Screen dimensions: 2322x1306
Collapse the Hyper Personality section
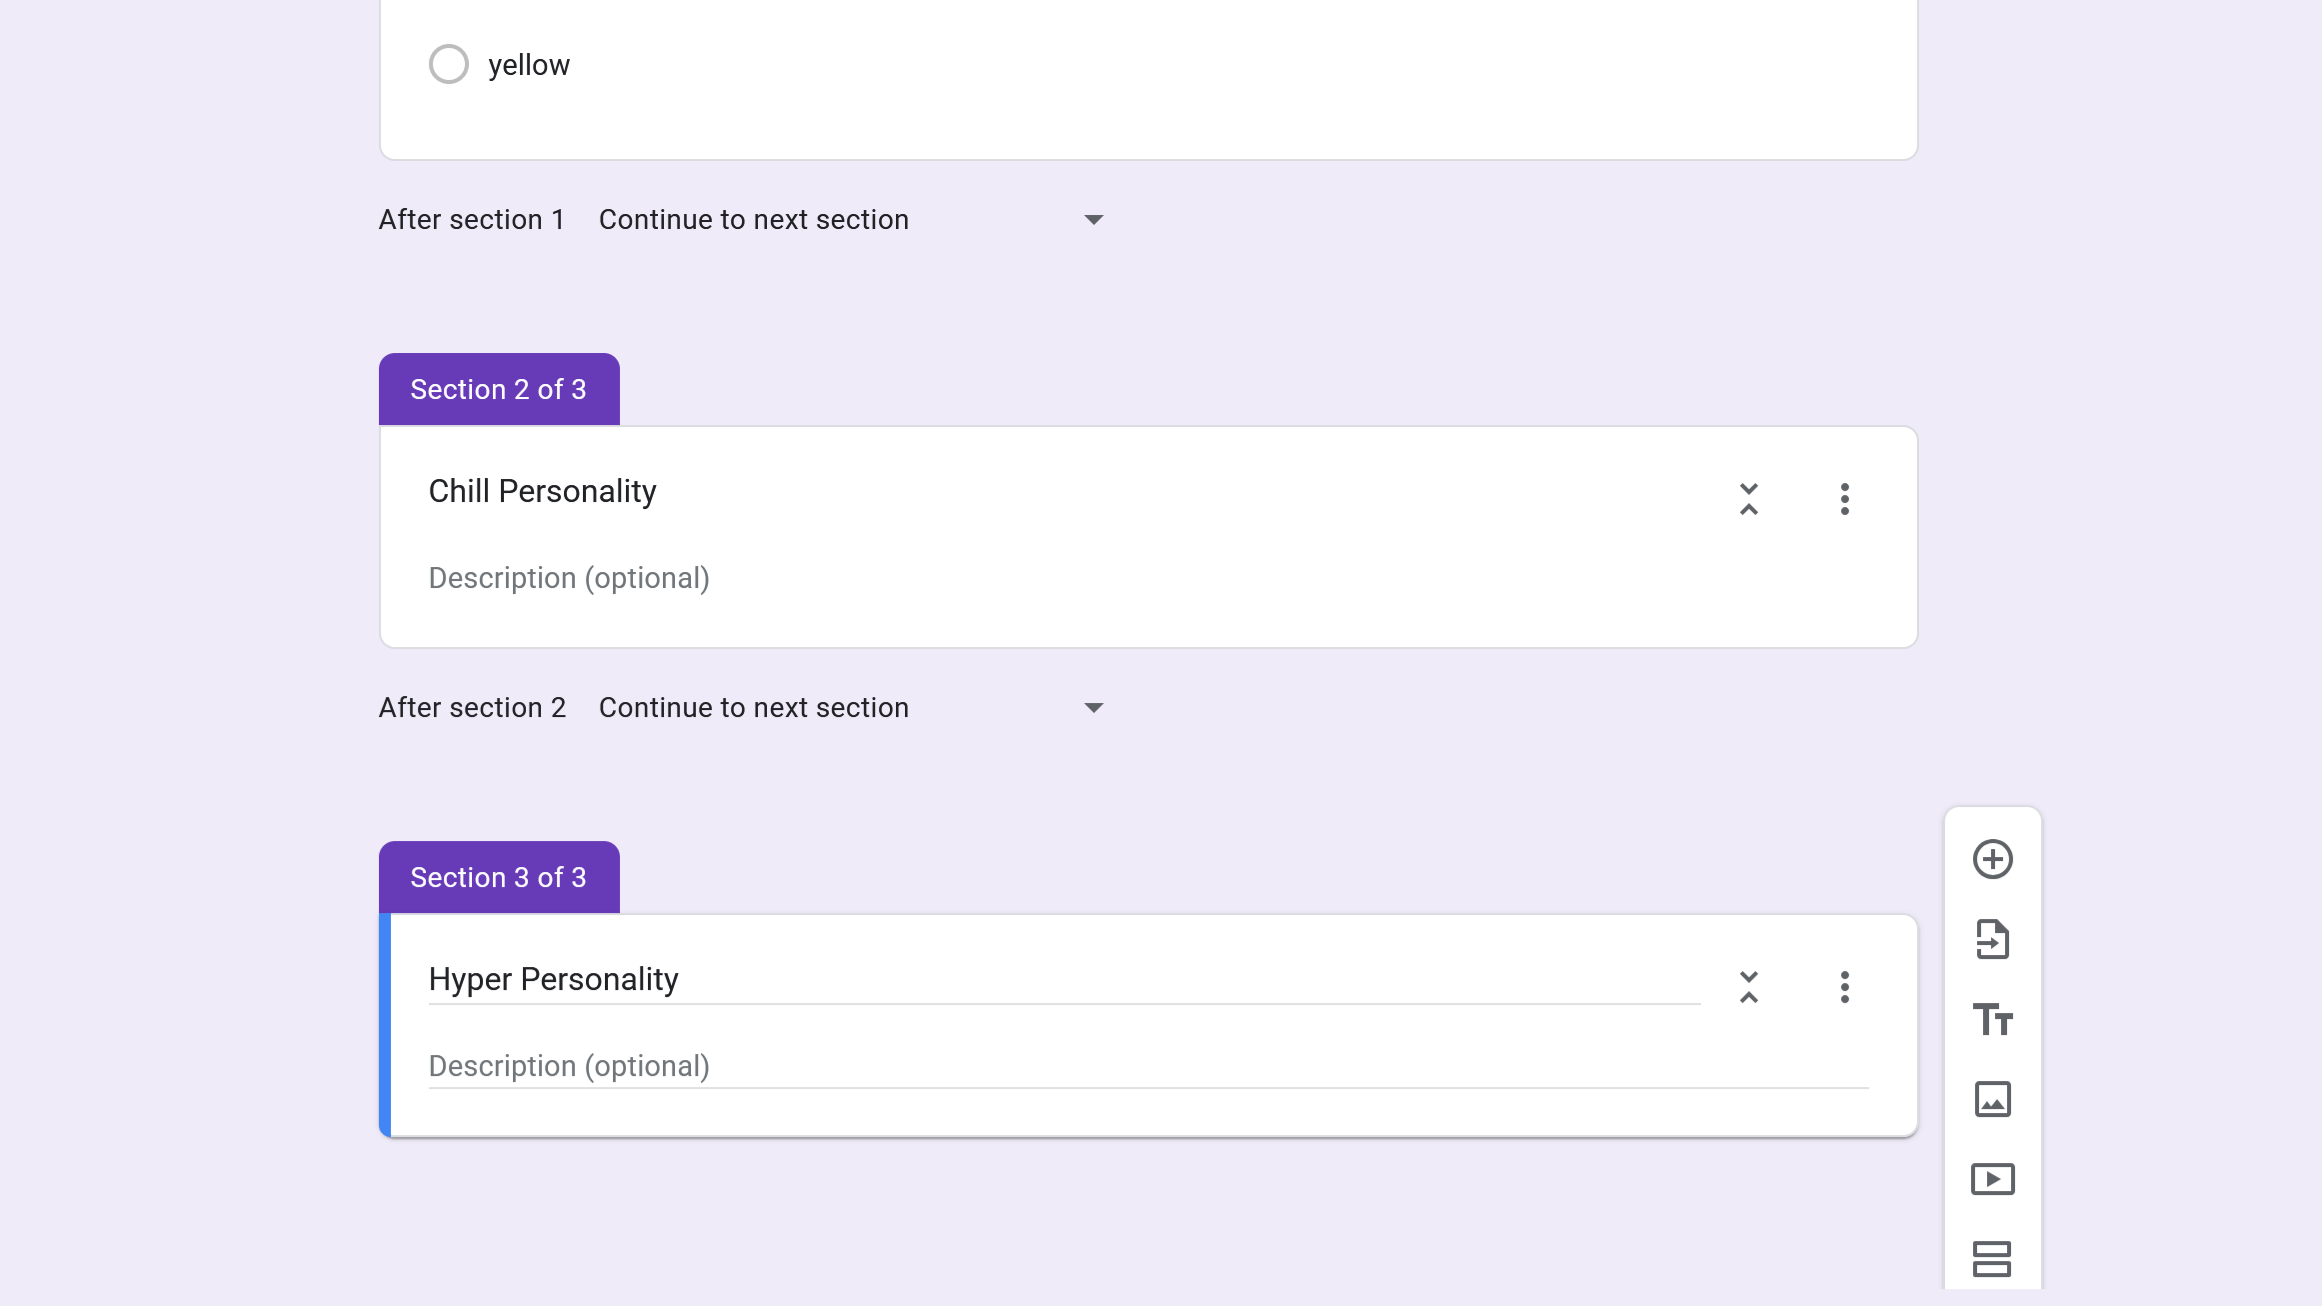(x=1749, y=986)
